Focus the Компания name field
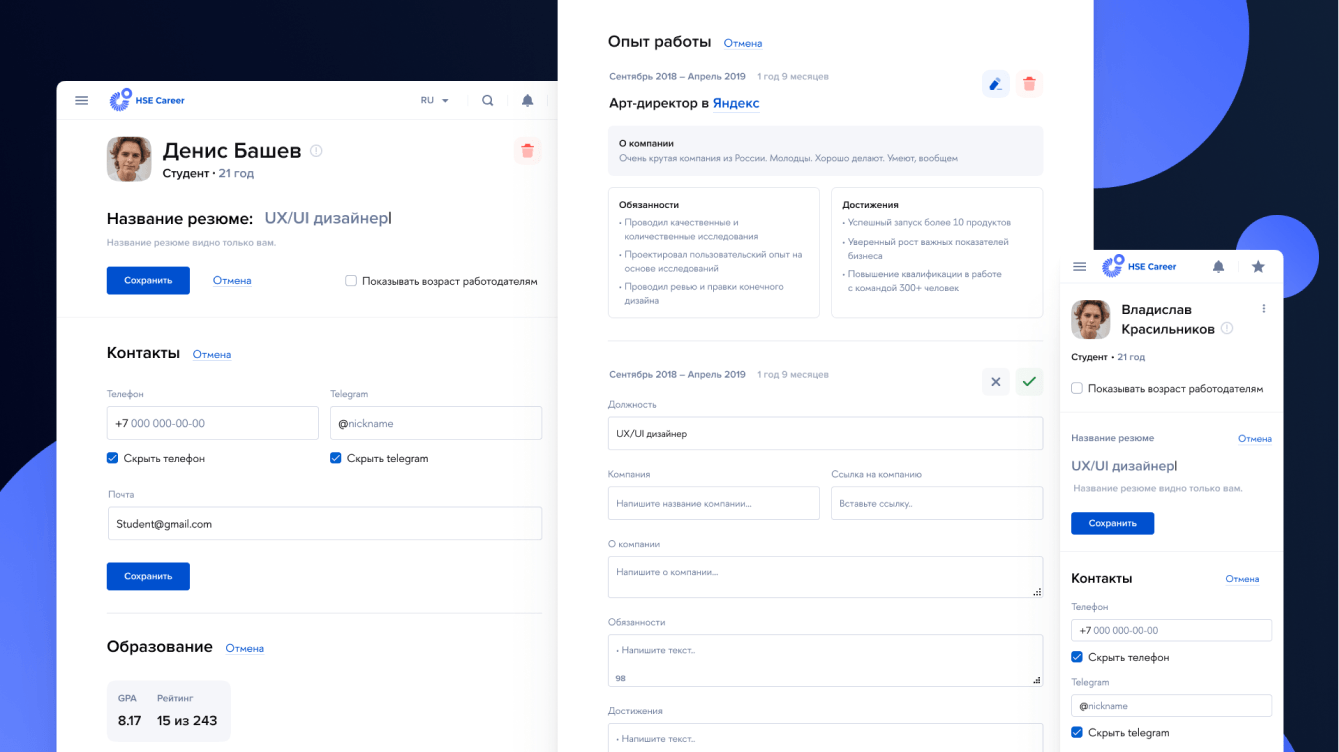 point(714,503)
